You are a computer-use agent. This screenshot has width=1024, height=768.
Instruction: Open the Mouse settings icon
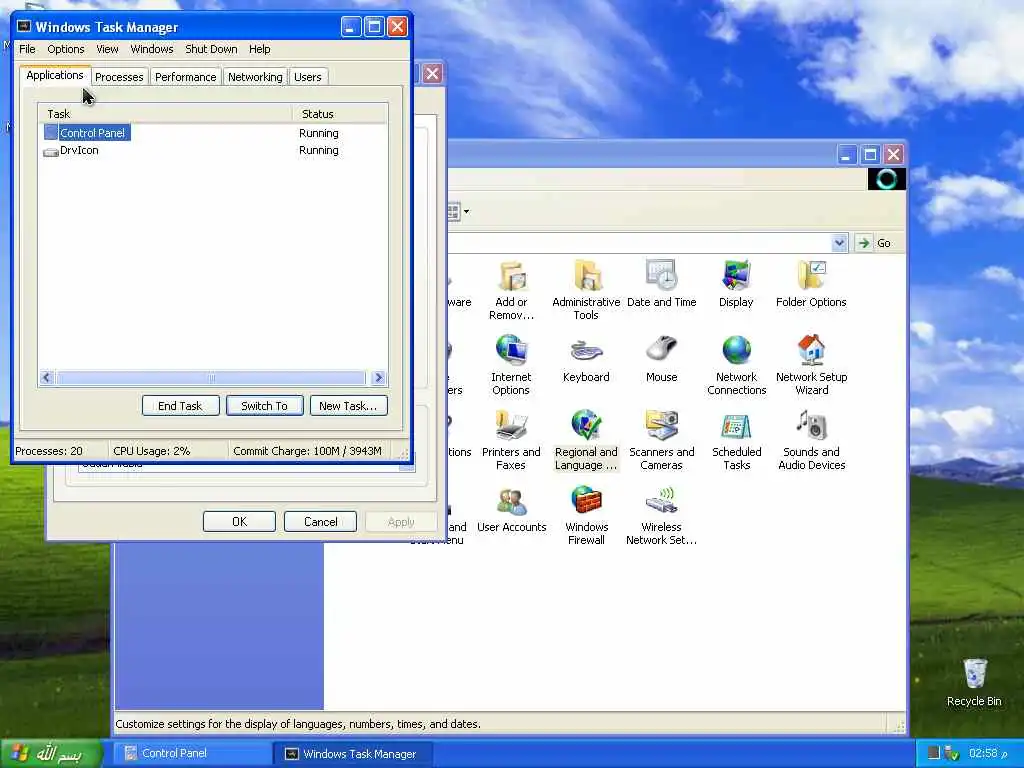point(662,359)
